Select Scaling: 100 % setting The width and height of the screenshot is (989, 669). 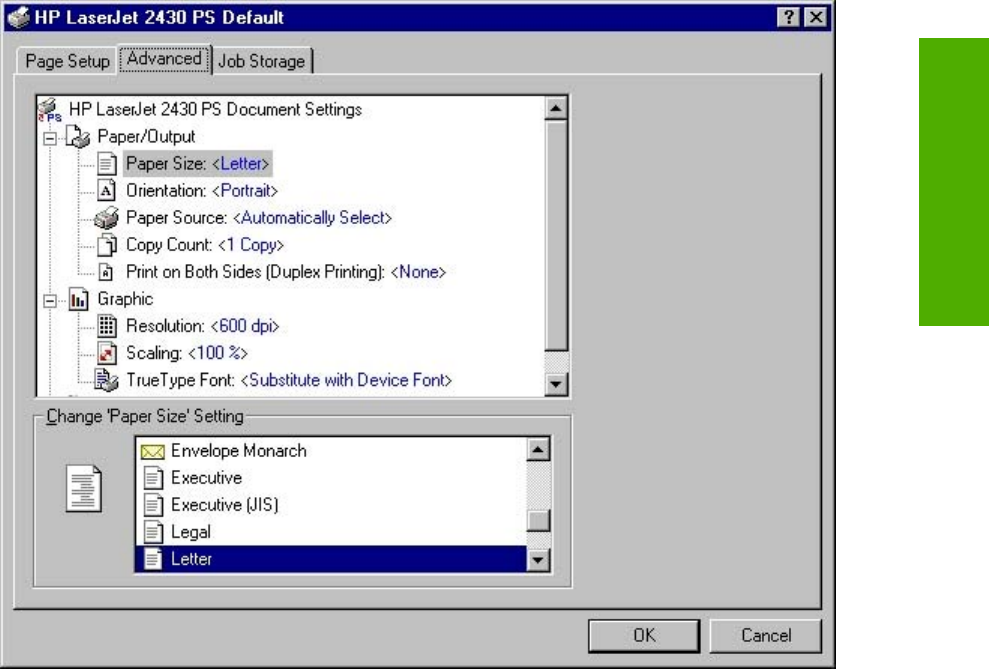click(x=187, y=353)
